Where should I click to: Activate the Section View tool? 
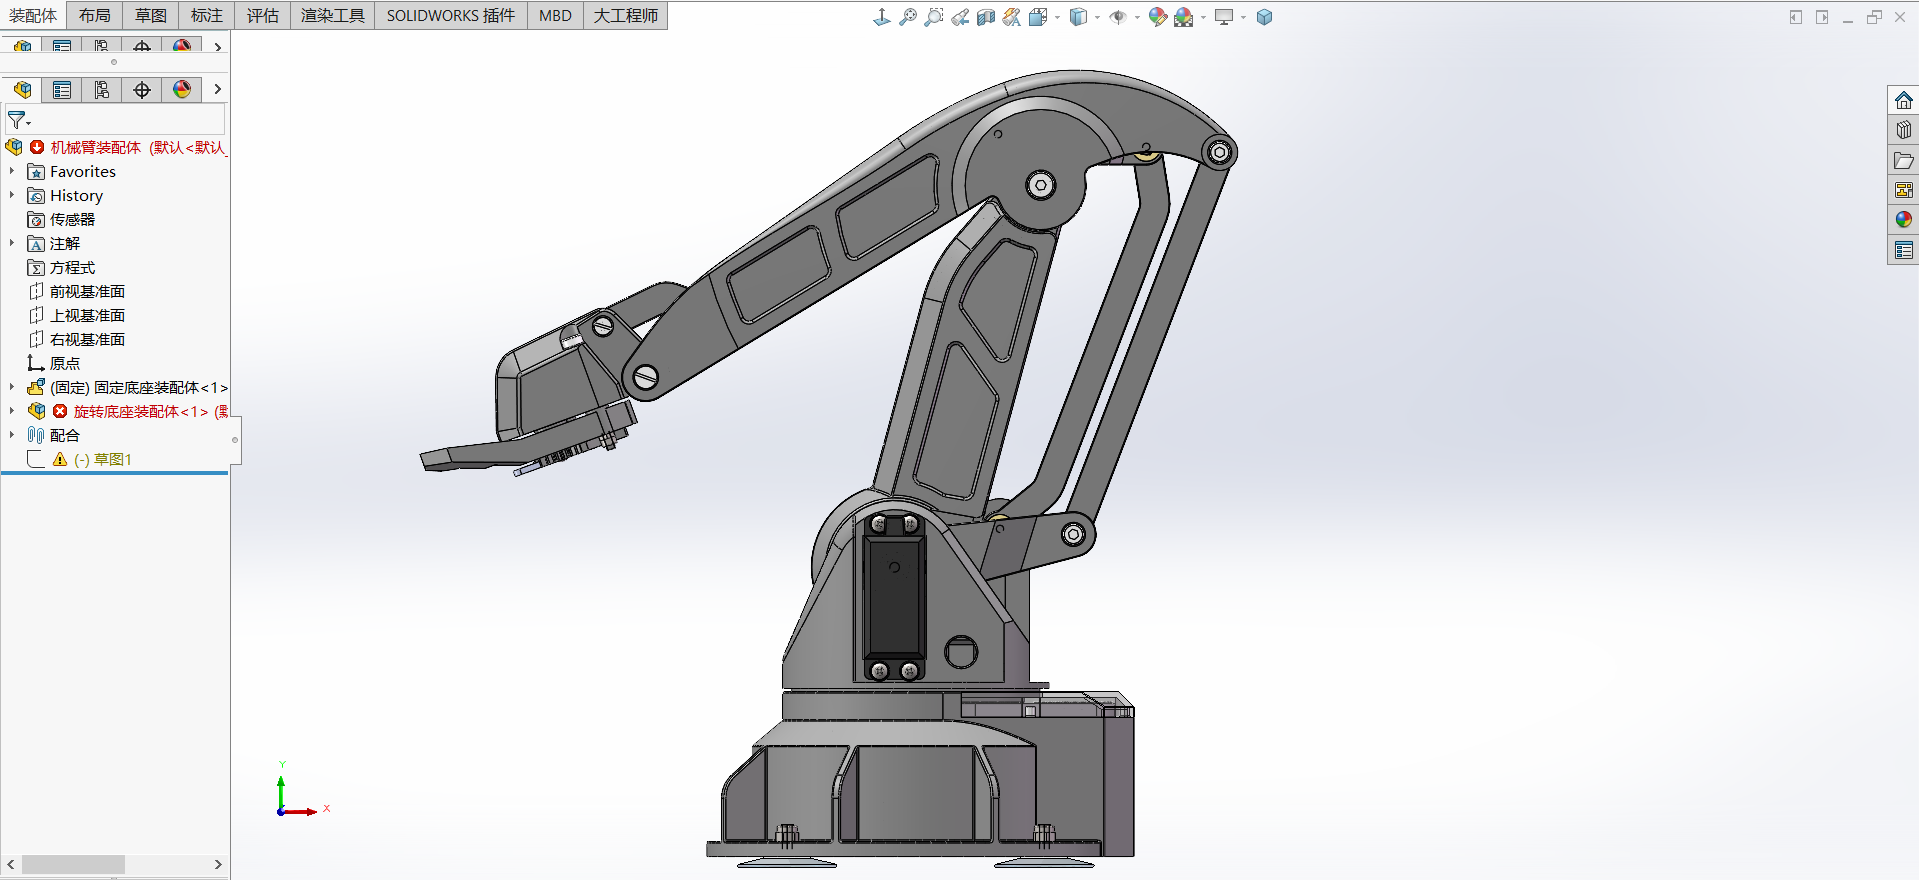986,17
